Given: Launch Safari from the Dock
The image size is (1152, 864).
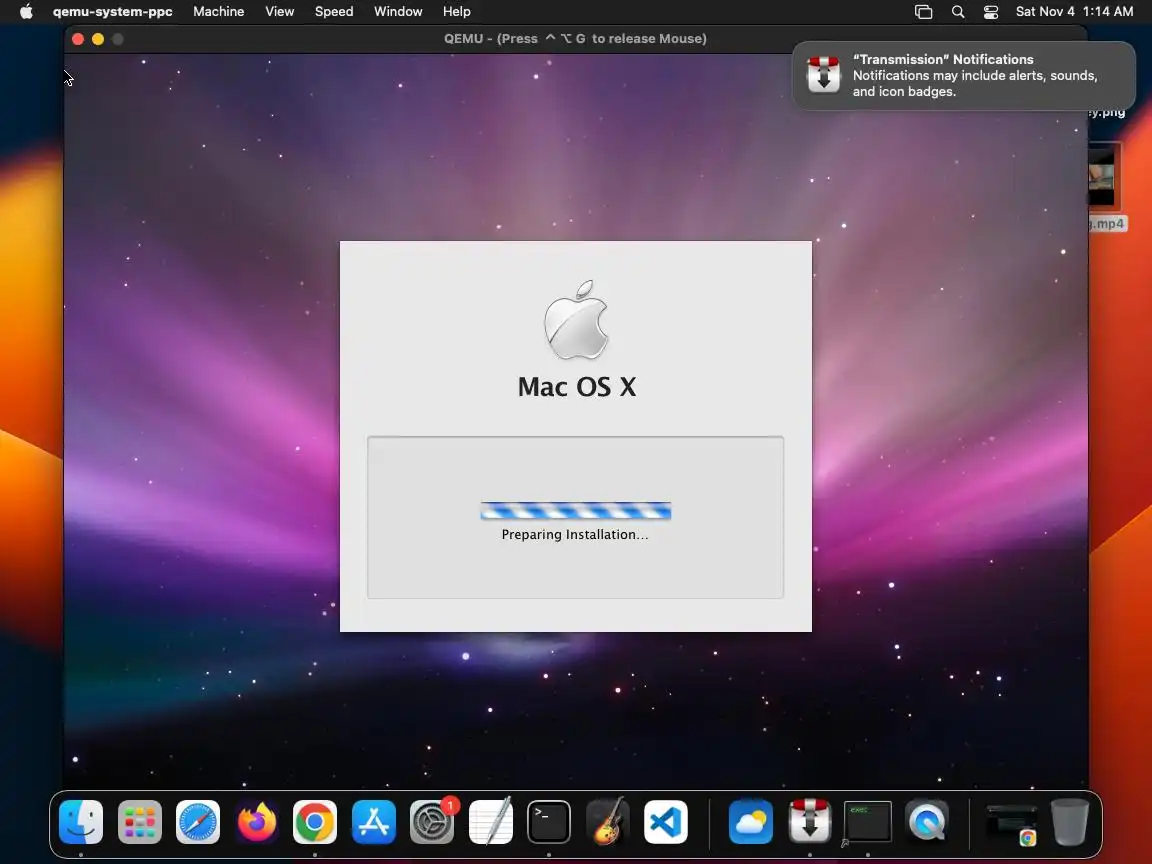Looking at the screenshot, I should click(x=198, y=821).
